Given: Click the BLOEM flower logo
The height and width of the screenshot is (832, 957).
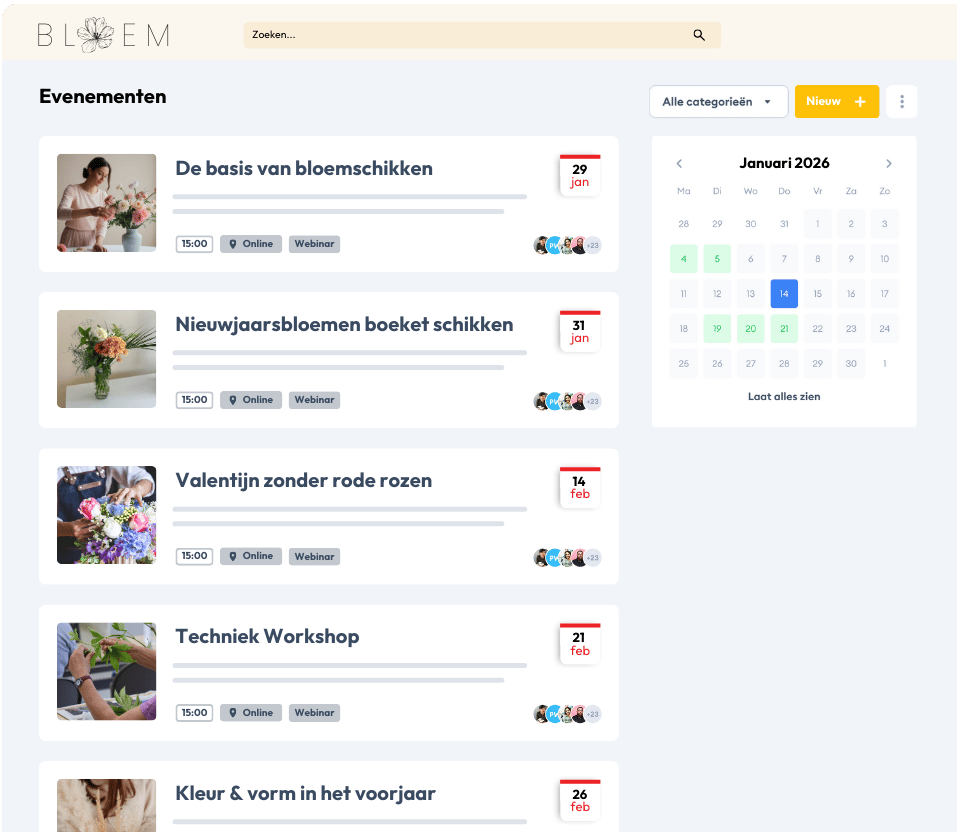Looking at the screenshot, I should [103, 35].
